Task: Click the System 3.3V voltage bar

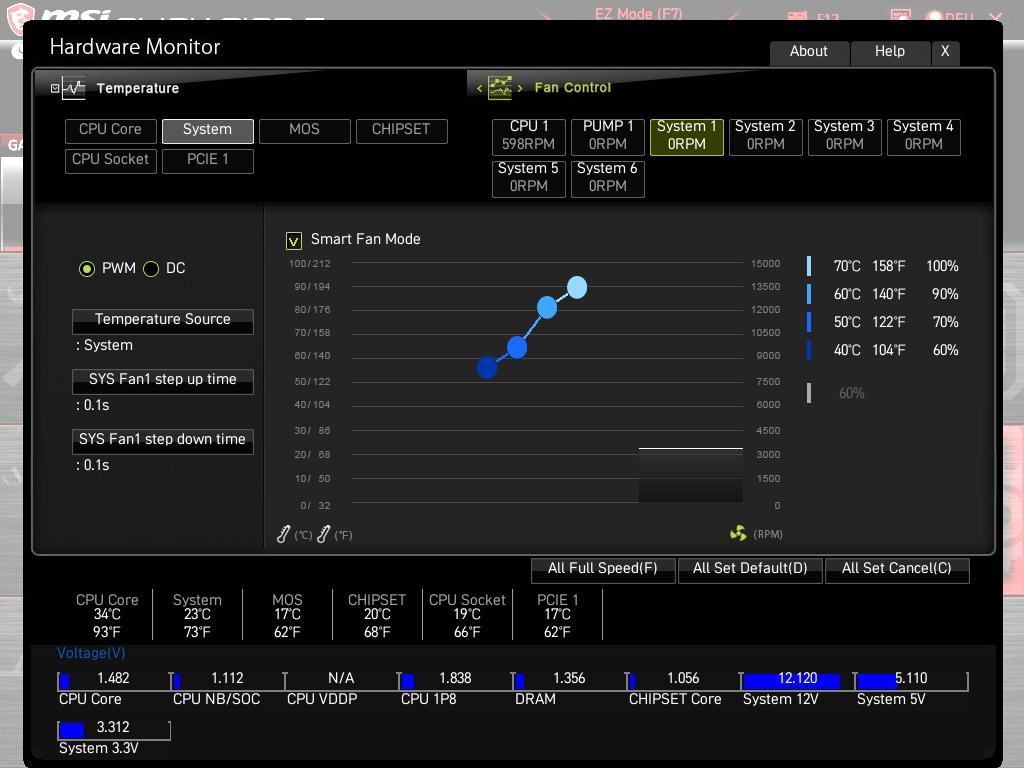Action: [x=114, y=729]
